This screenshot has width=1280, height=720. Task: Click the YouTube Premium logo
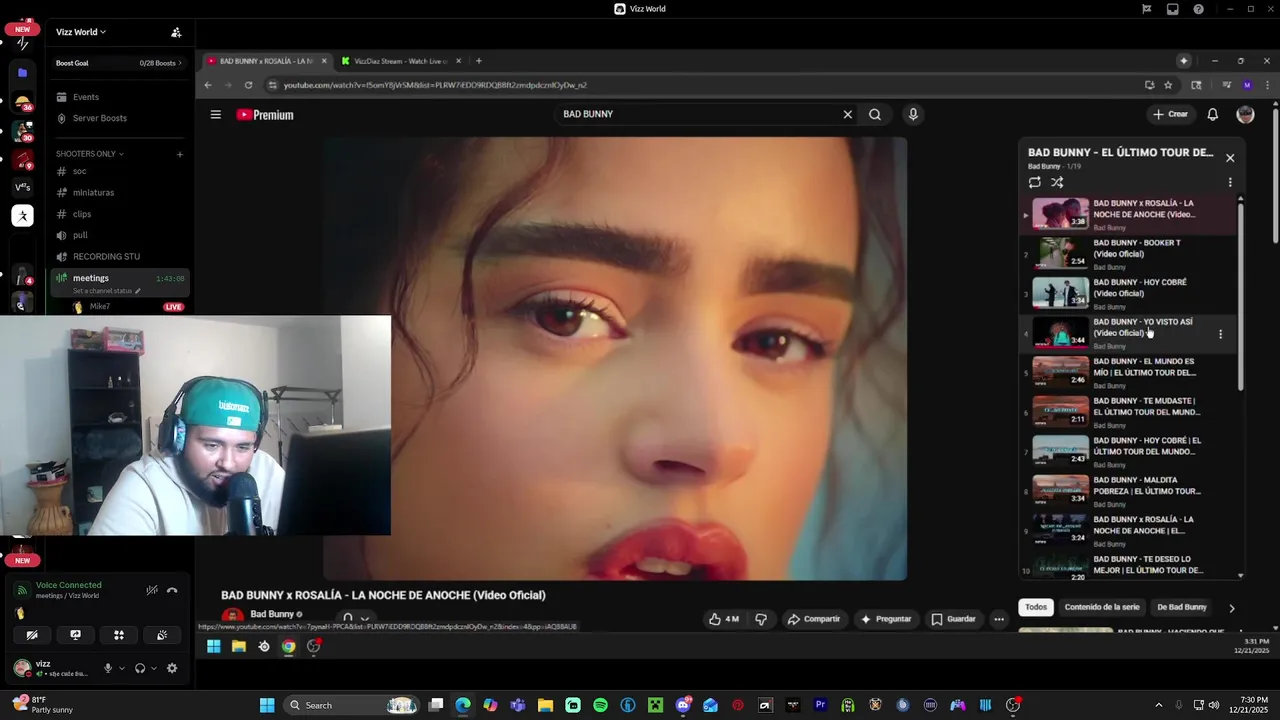click(265, 115)
